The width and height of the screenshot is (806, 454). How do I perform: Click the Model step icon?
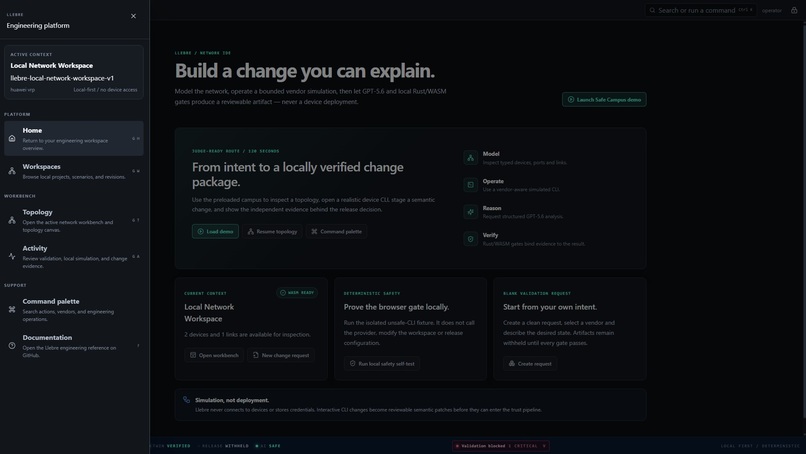tap(470, 158)
